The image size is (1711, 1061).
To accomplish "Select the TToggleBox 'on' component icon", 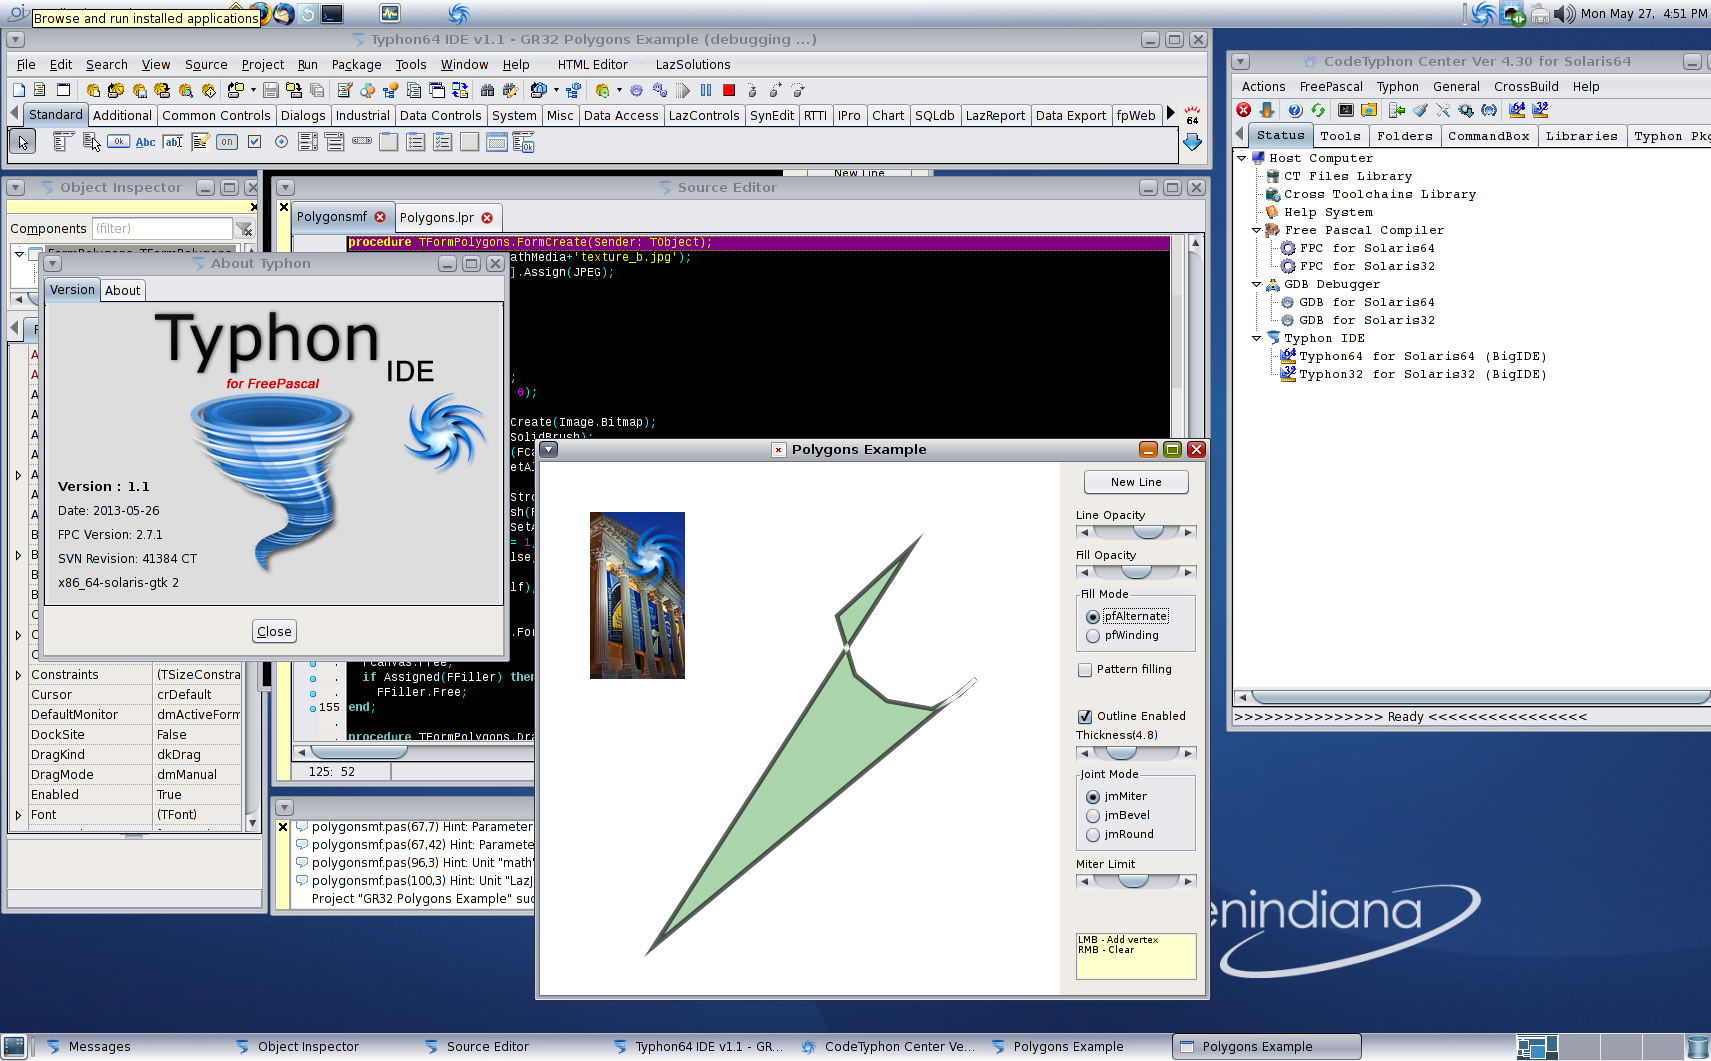I will click(x=227, y=141).
